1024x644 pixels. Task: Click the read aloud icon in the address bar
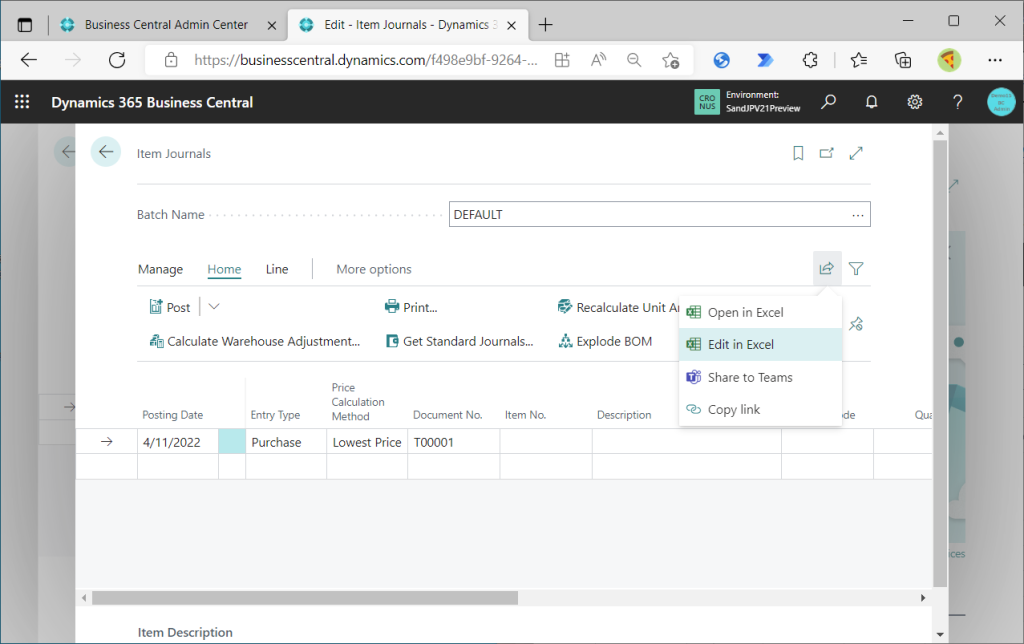tap(598, 60)
